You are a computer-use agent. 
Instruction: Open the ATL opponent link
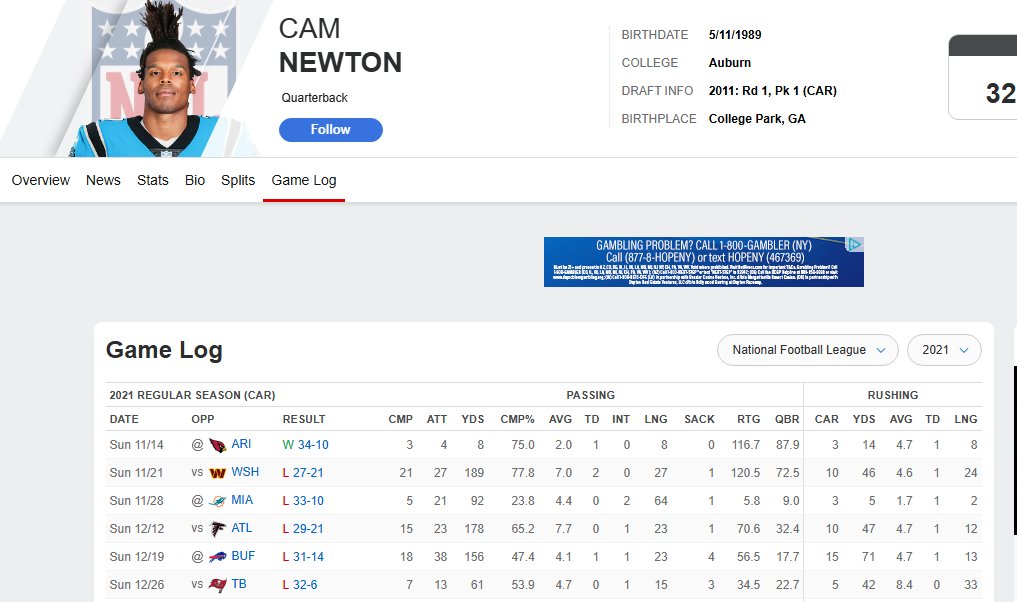pyautogui.click(x=241, y=528)
